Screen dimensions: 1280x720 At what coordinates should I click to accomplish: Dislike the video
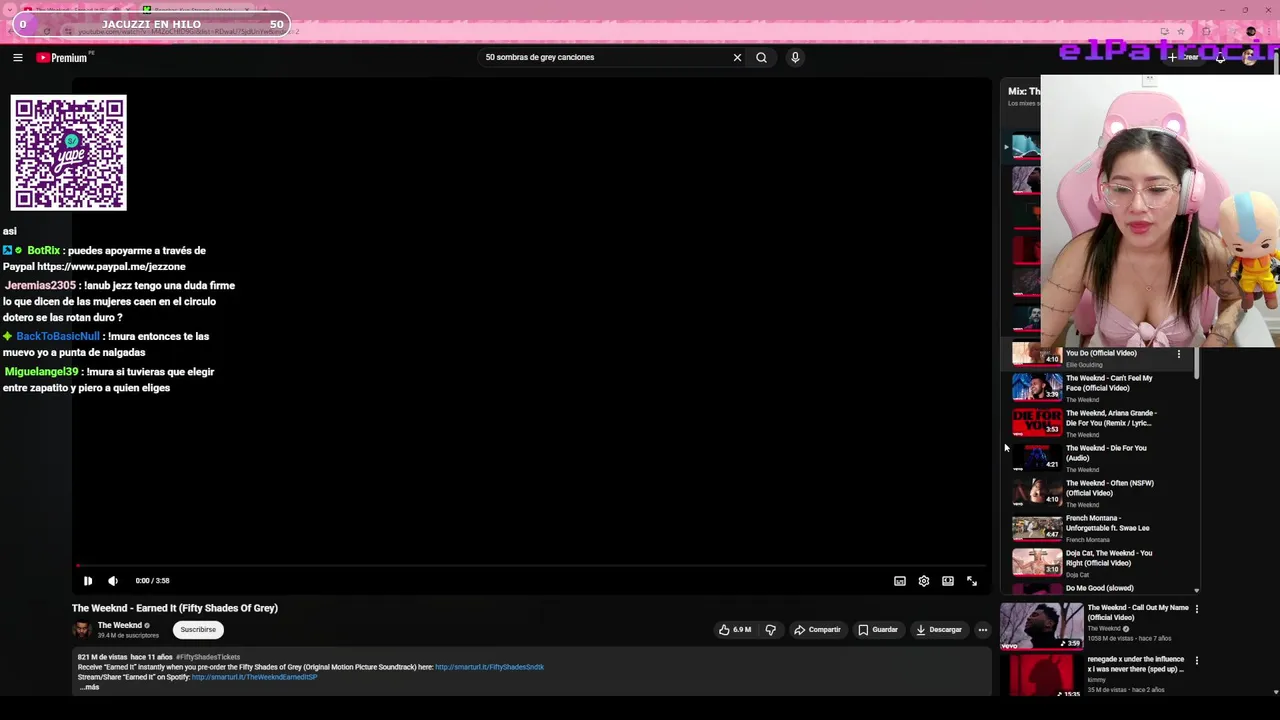(x=771, y=630)
